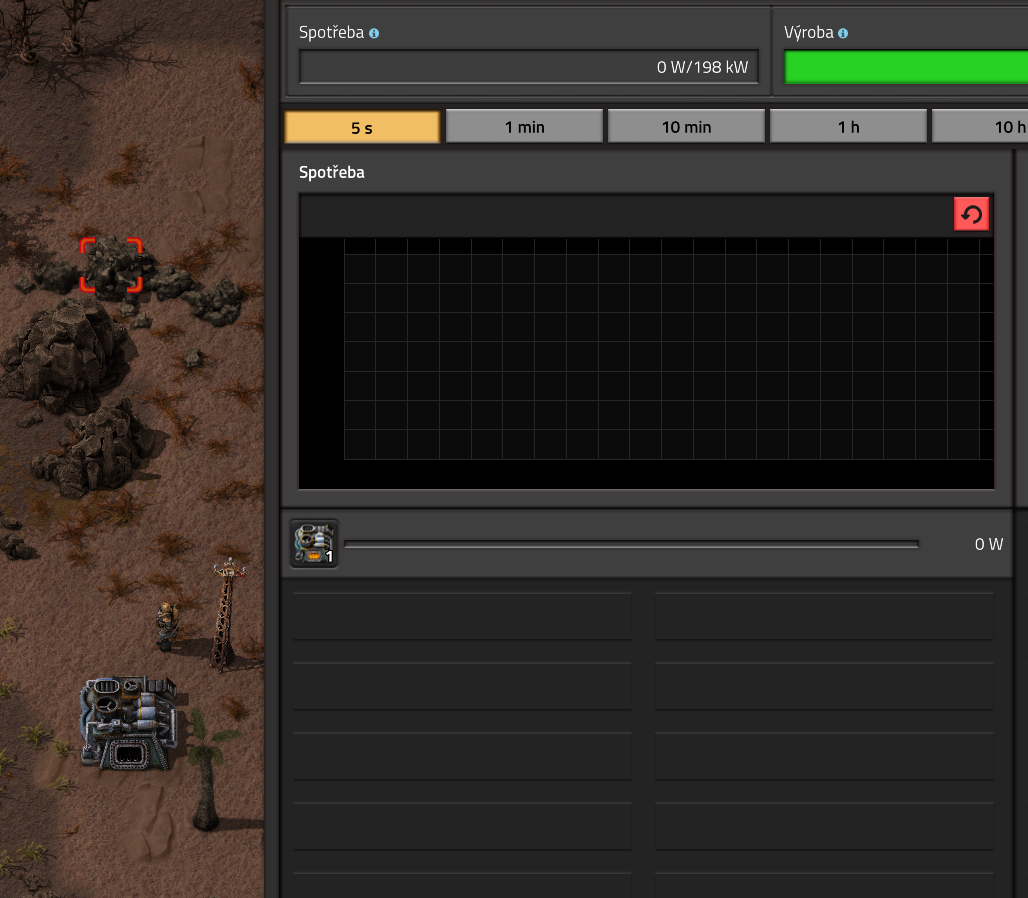The height and width of the screenshot is (898, 1028).
Task: Click the info icon next to top Spotřeba label
Action: tap(374, 33)
